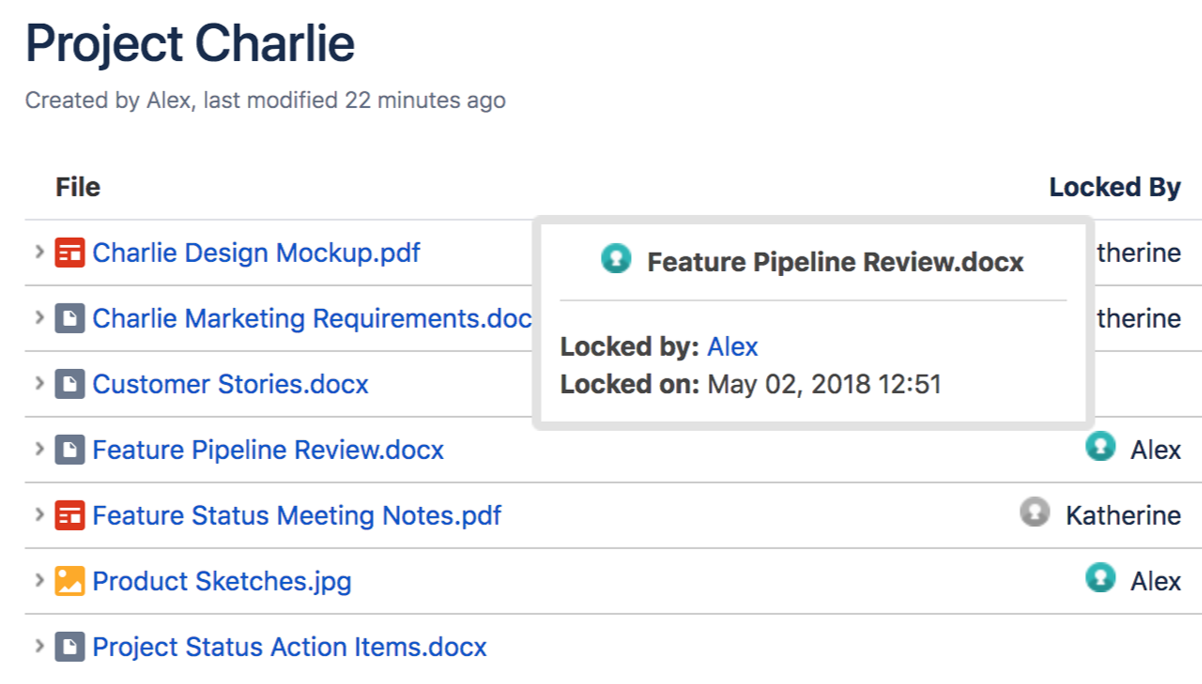Open Project Status Action Items.docx
Screen dimensions: 1202x684
pos(289,647)
